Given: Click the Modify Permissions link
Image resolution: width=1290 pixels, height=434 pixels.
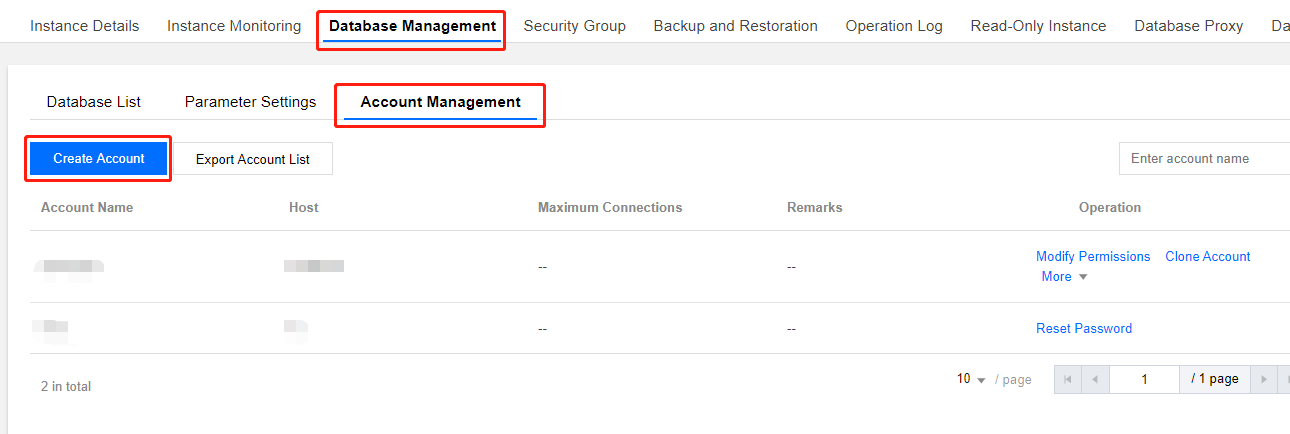Looking at the screenshot, I should [1093, 257].
